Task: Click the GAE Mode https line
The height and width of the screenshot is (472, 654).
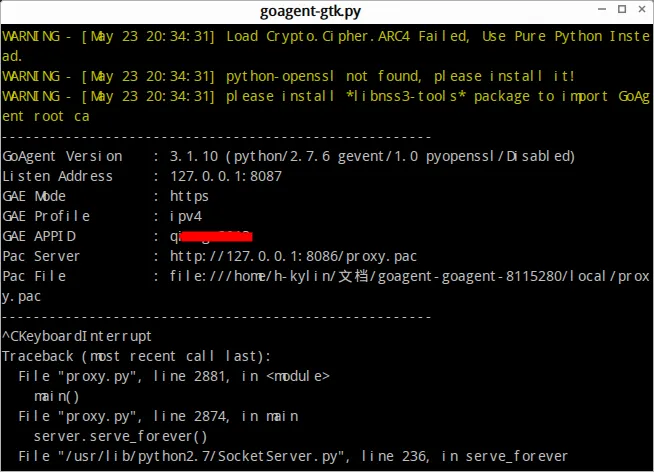Action: pyautogui.click(x=106, y=196)
